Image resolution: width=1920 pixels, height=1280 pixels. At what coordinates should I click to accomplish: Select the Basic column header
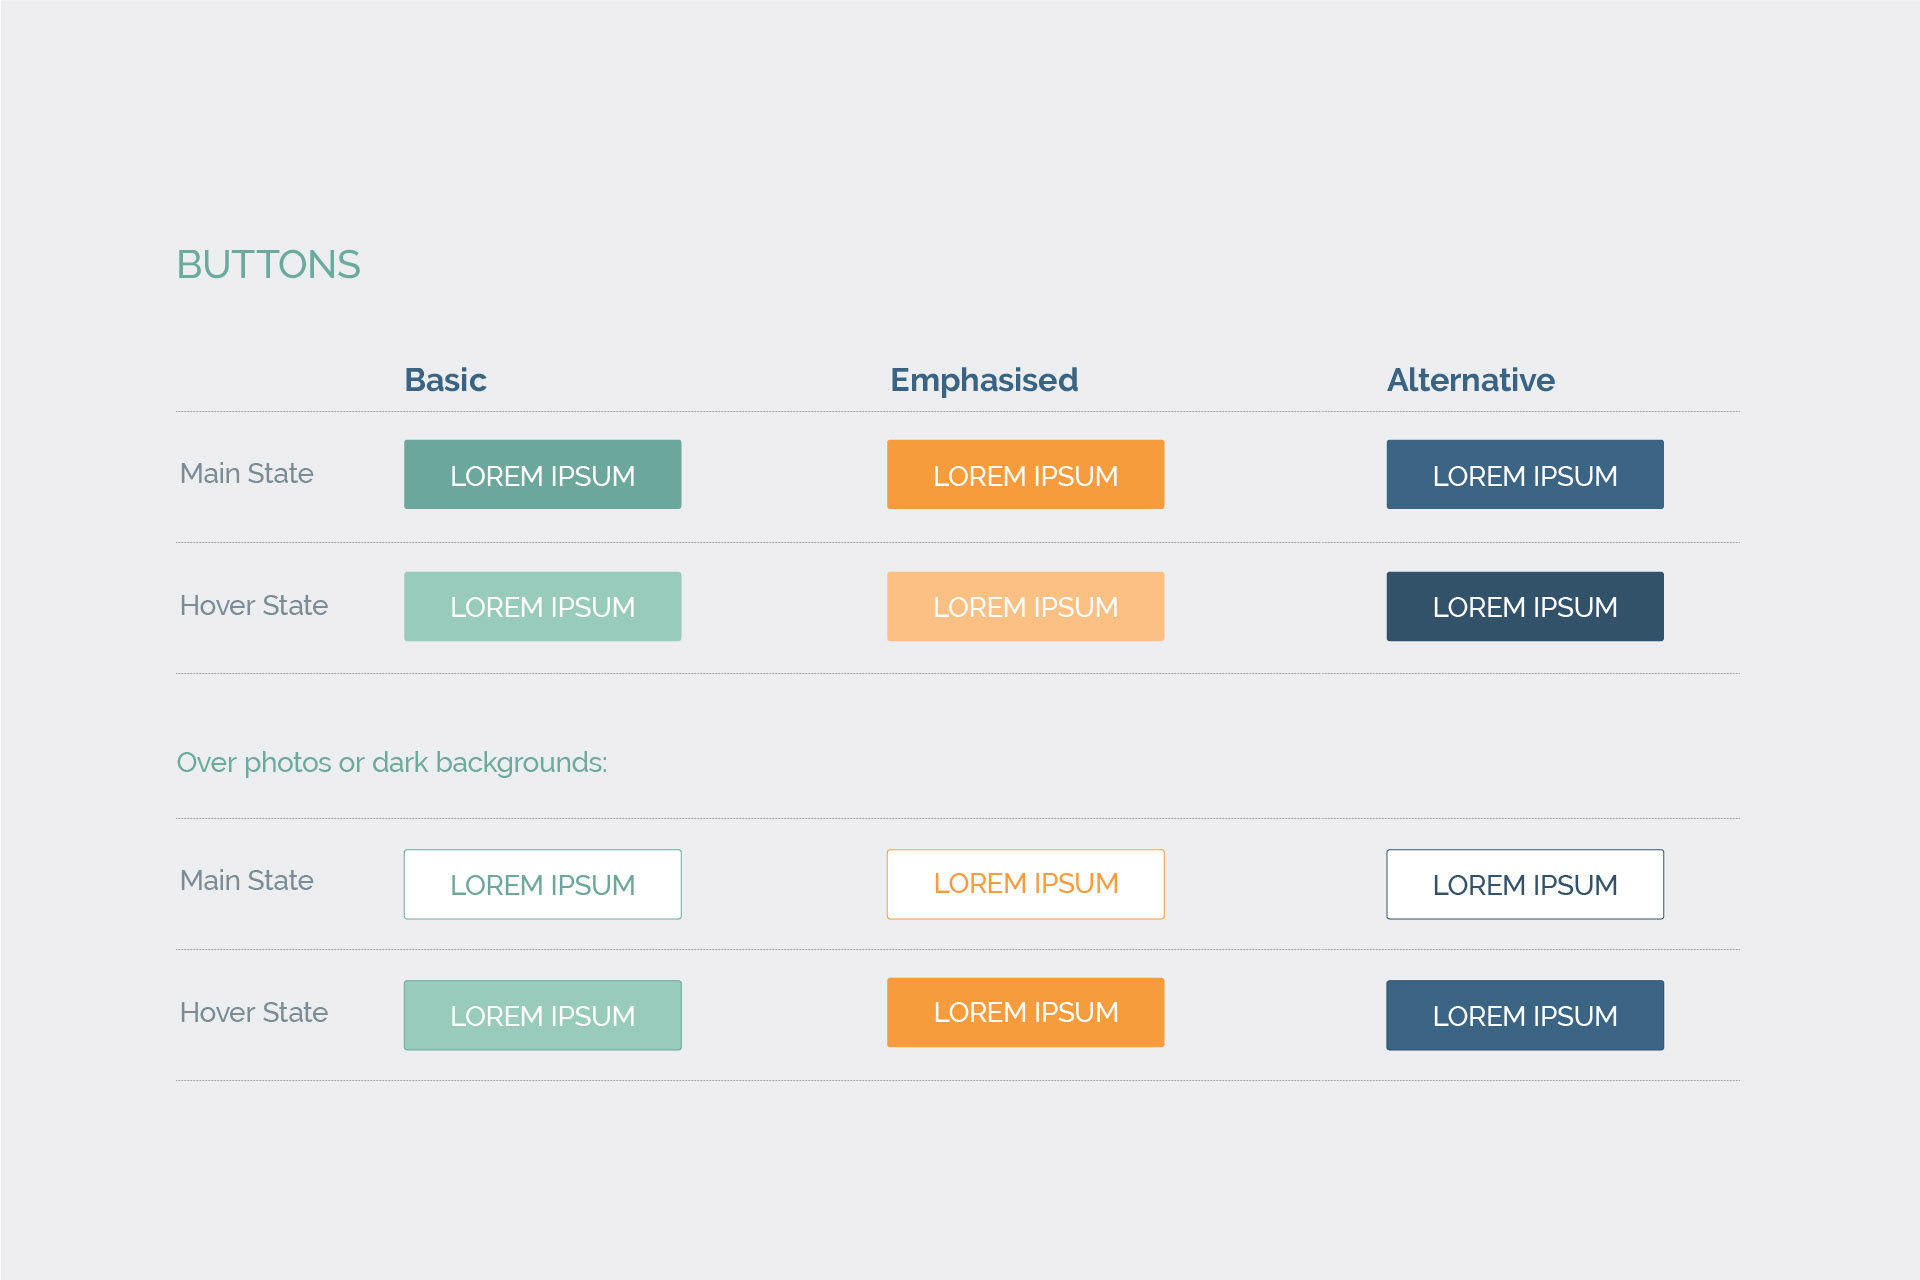(445, 380)
